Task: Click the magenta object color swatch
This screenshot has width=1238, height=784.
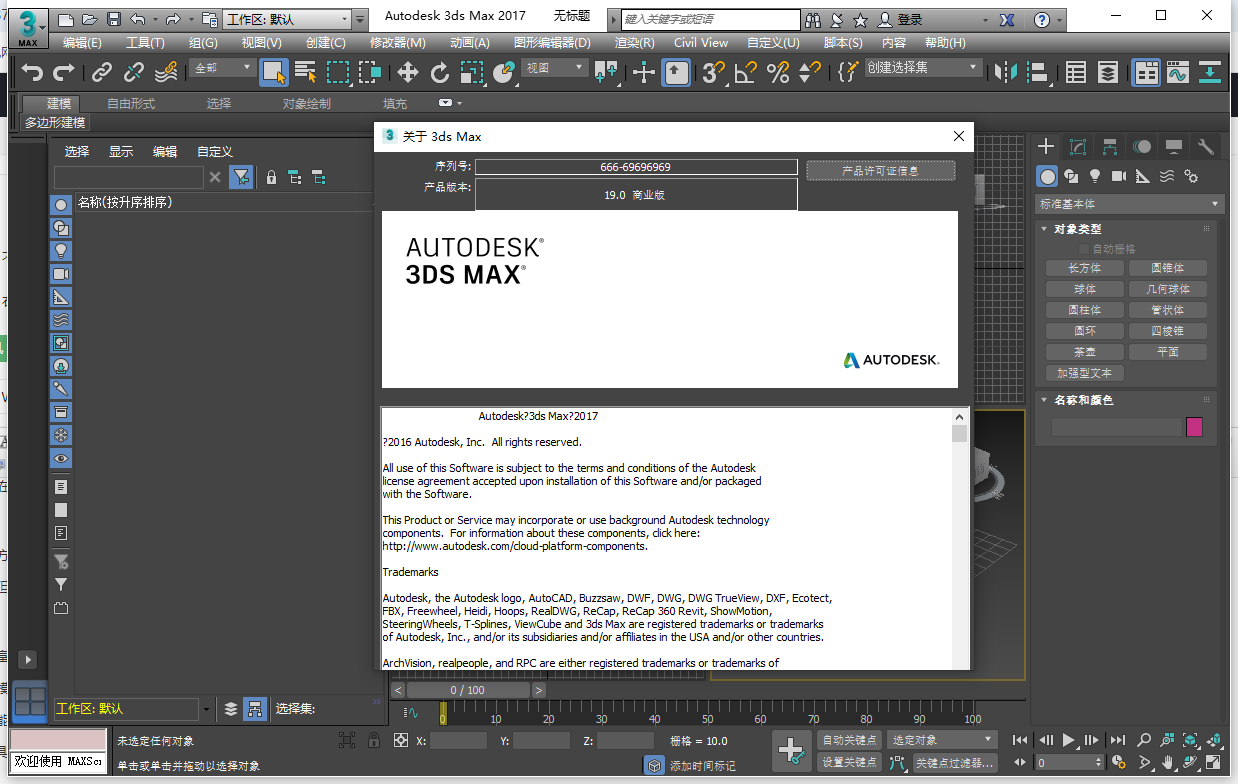Action: [x=1194, y=427]
